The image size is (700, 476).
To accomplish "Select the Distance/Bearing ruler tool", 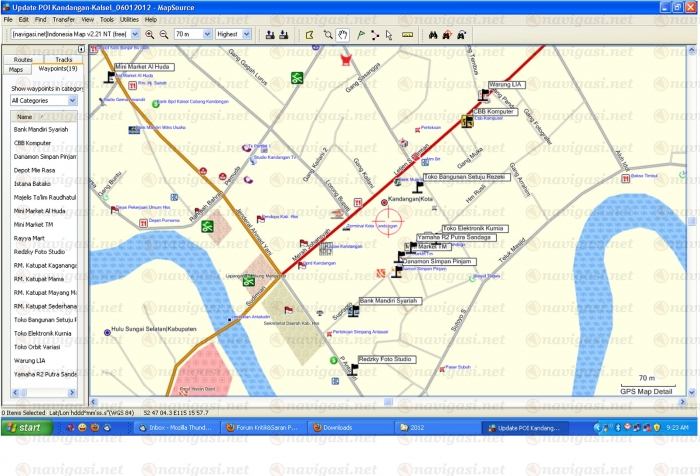I will 407,34.
